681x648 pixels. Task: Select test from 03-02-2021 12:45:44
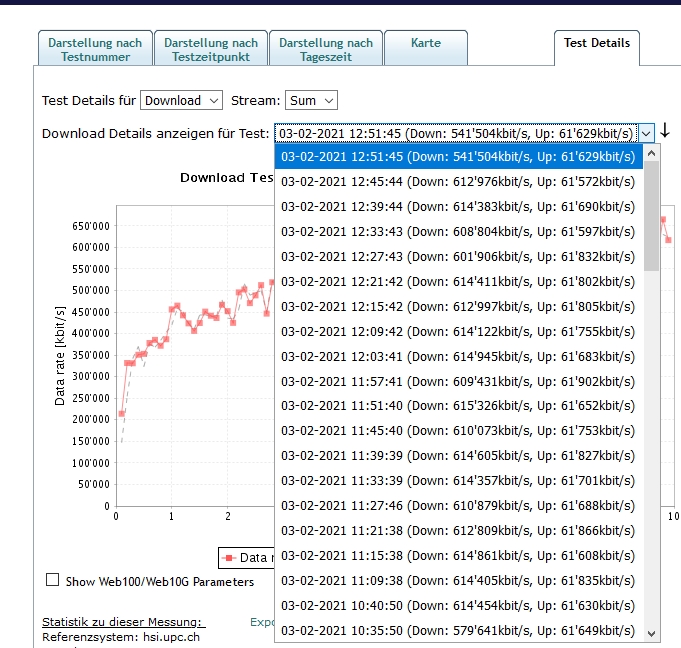click(x=457, y=181)
